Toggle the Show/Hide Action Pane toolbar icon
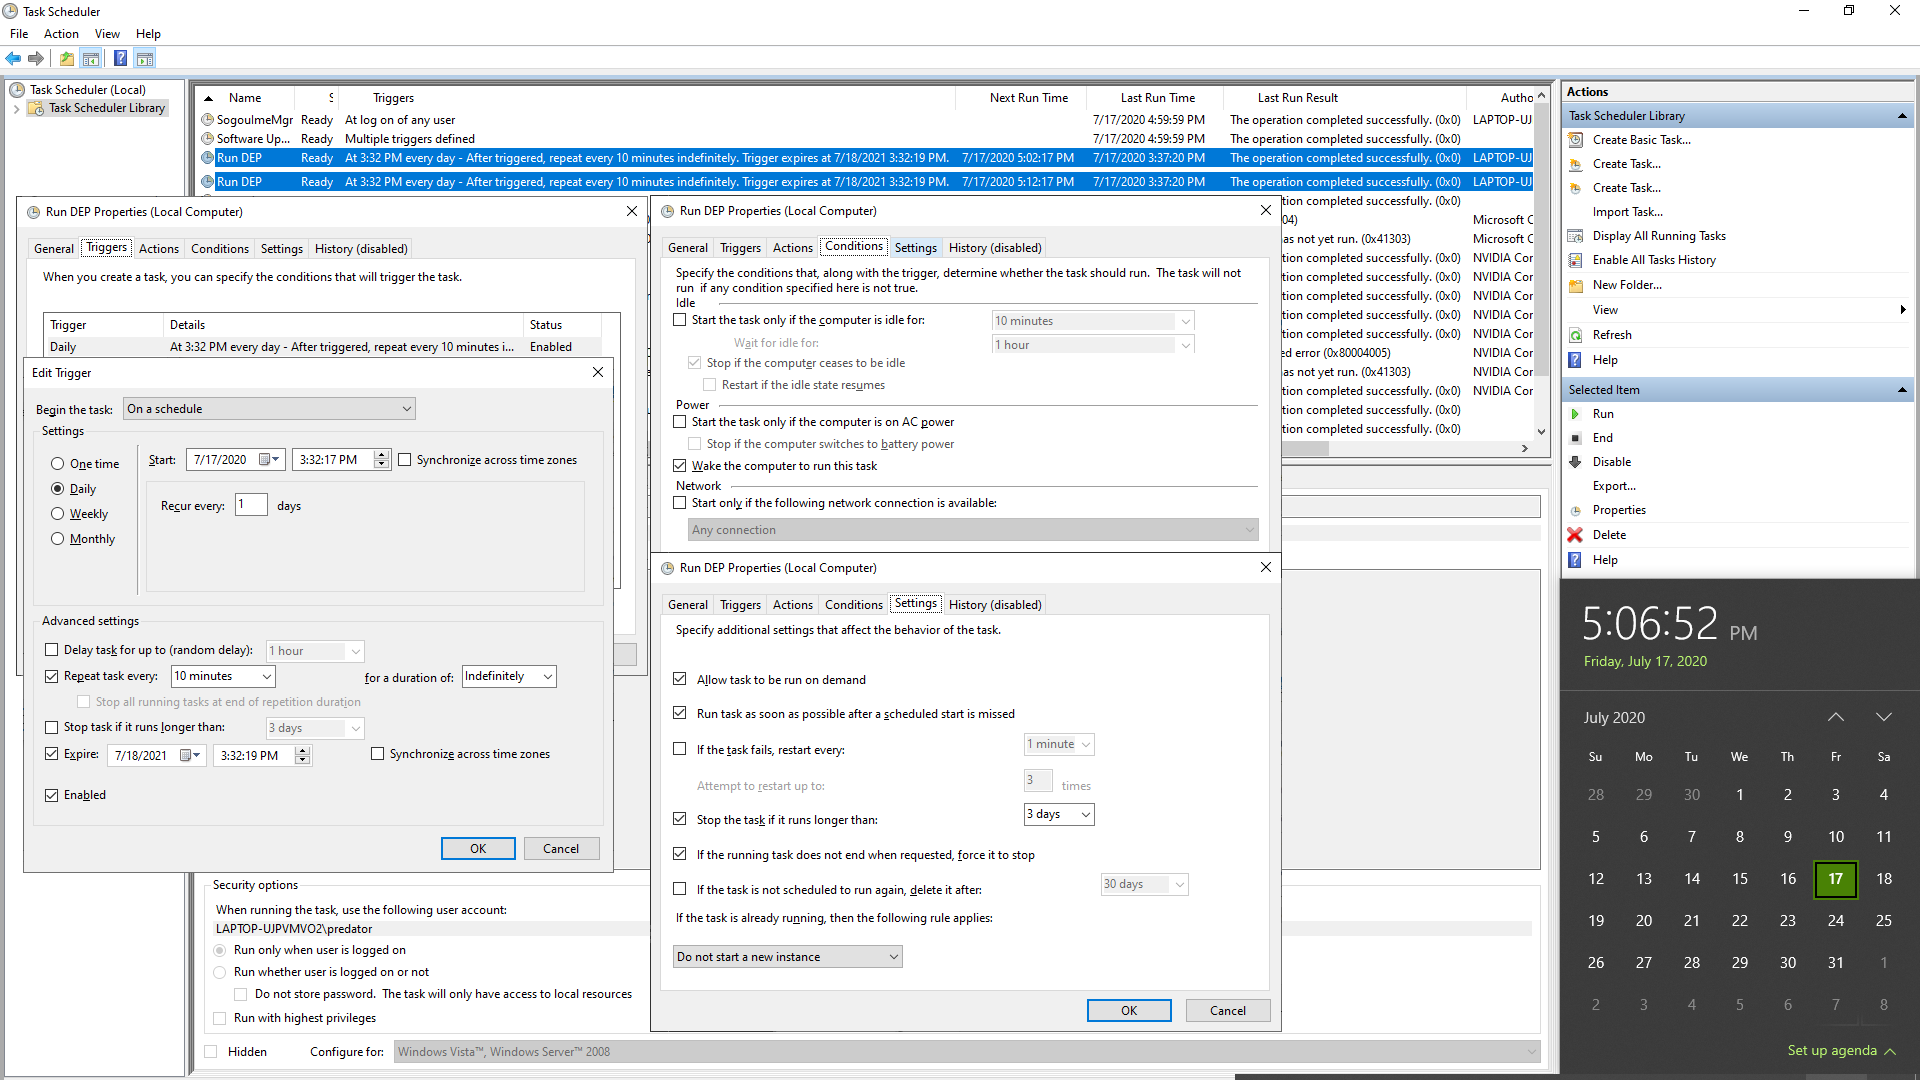Image resolution: width=1920 pixels, height=1080 pixels. [x=145, y=59]
